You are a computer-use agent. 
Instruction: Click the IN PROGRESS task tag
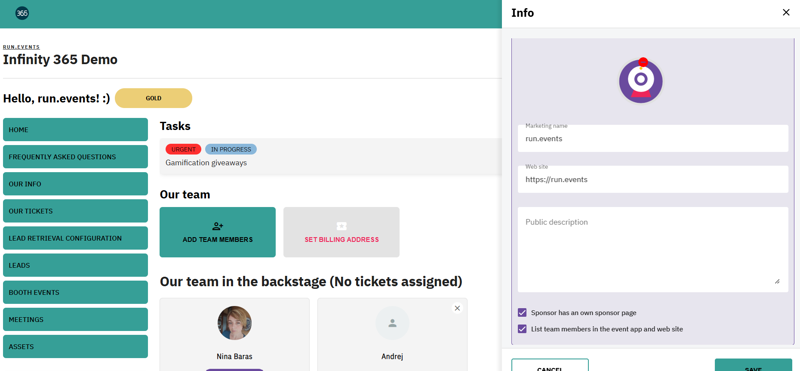[x=231, y=150]
